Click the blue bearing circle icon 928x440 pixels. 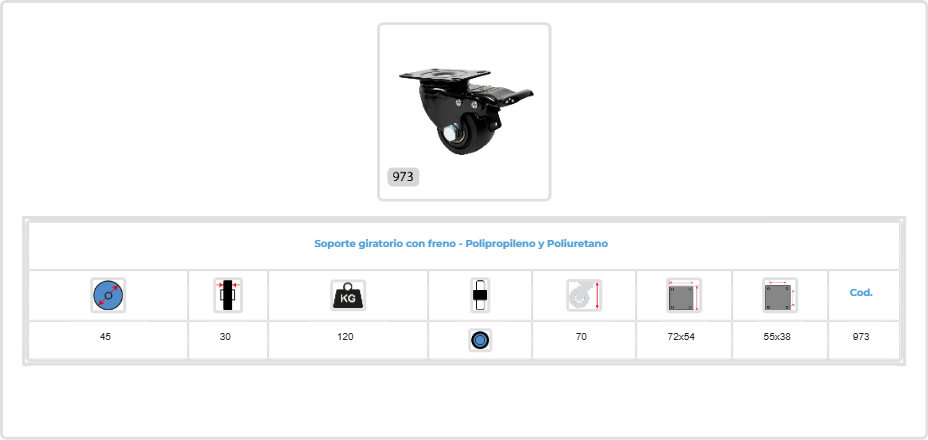pyautogui.click(x=480, y=340)
